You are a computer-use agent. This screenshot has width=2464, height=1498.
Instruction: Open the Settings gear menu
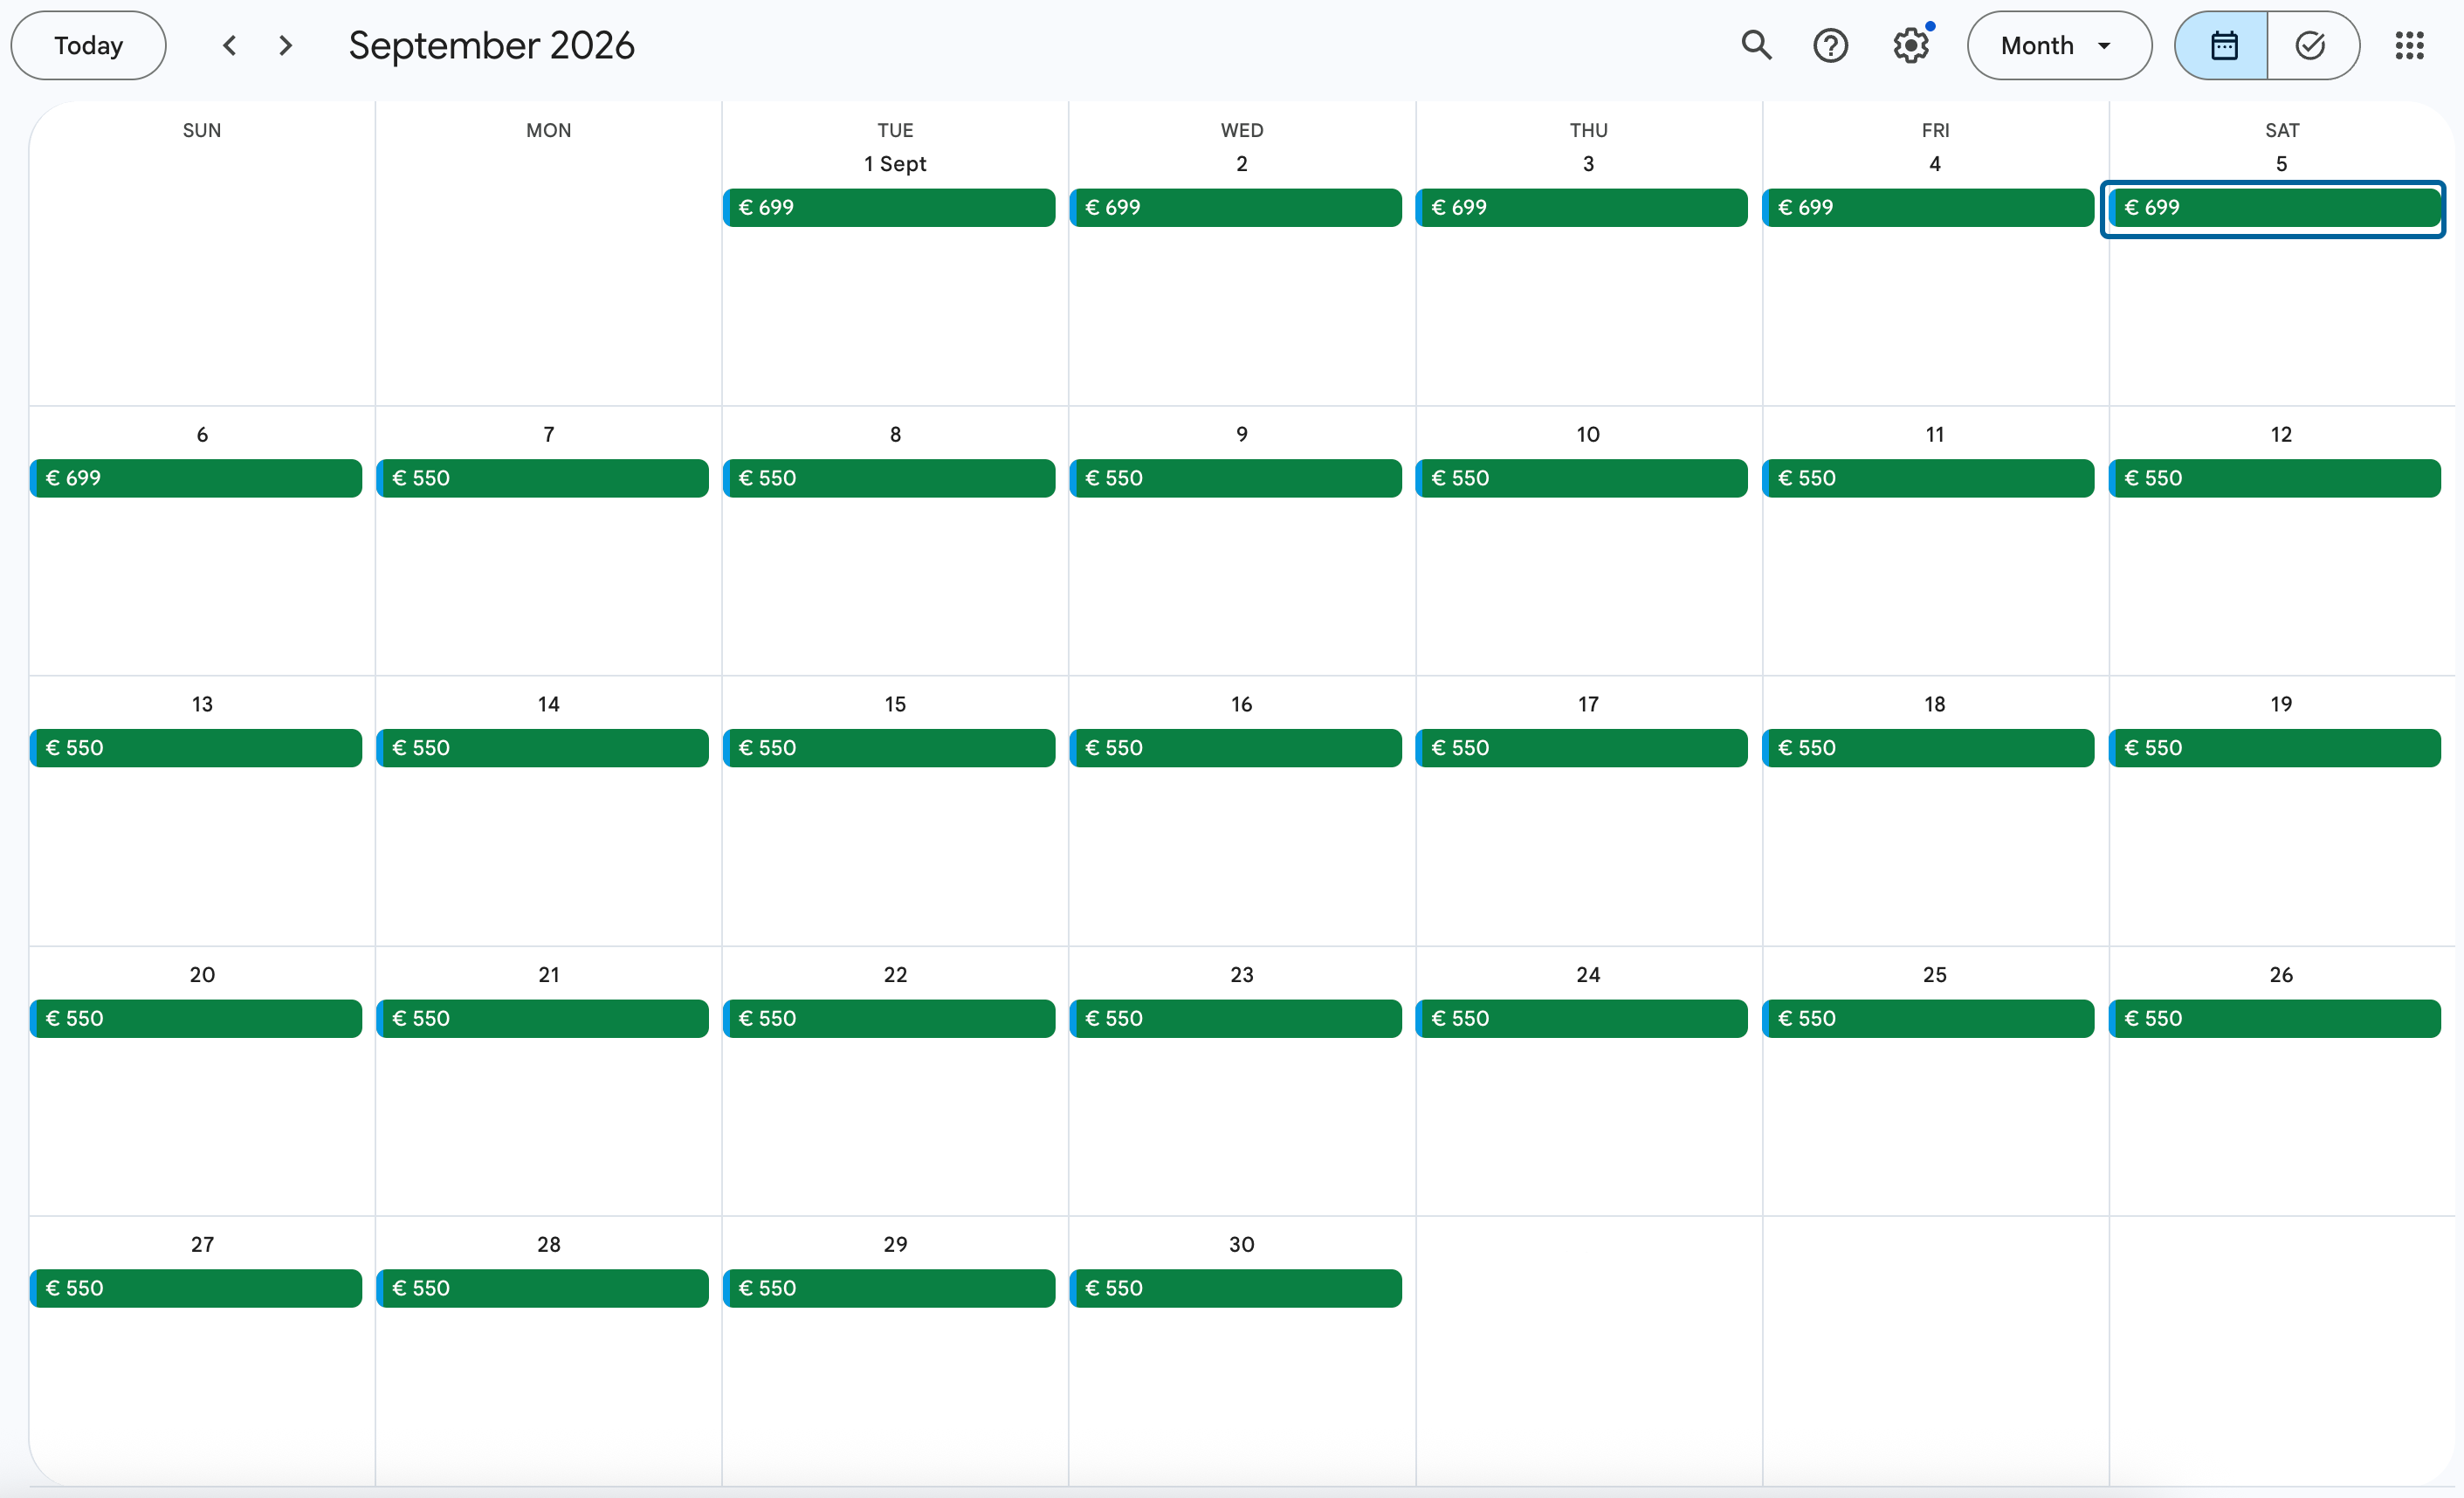[1910, 45]
